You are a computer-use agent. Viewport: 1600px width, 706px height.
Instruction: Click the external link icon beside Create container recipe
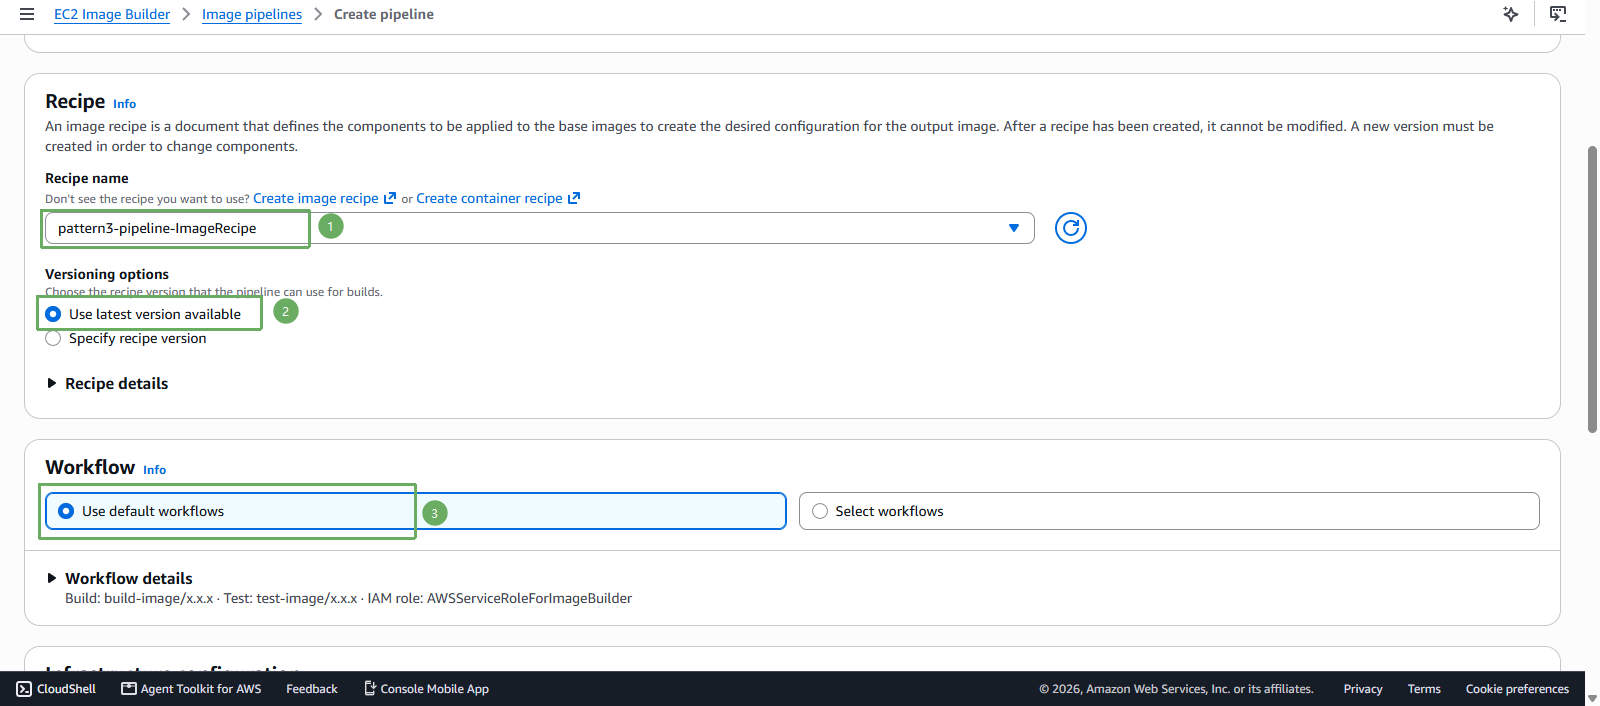574,198
